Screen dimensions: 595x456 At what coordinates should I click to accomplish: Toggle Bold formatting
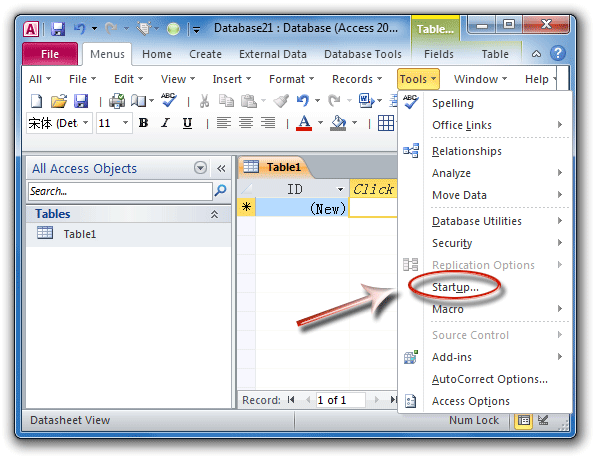[x=143, y=123]
